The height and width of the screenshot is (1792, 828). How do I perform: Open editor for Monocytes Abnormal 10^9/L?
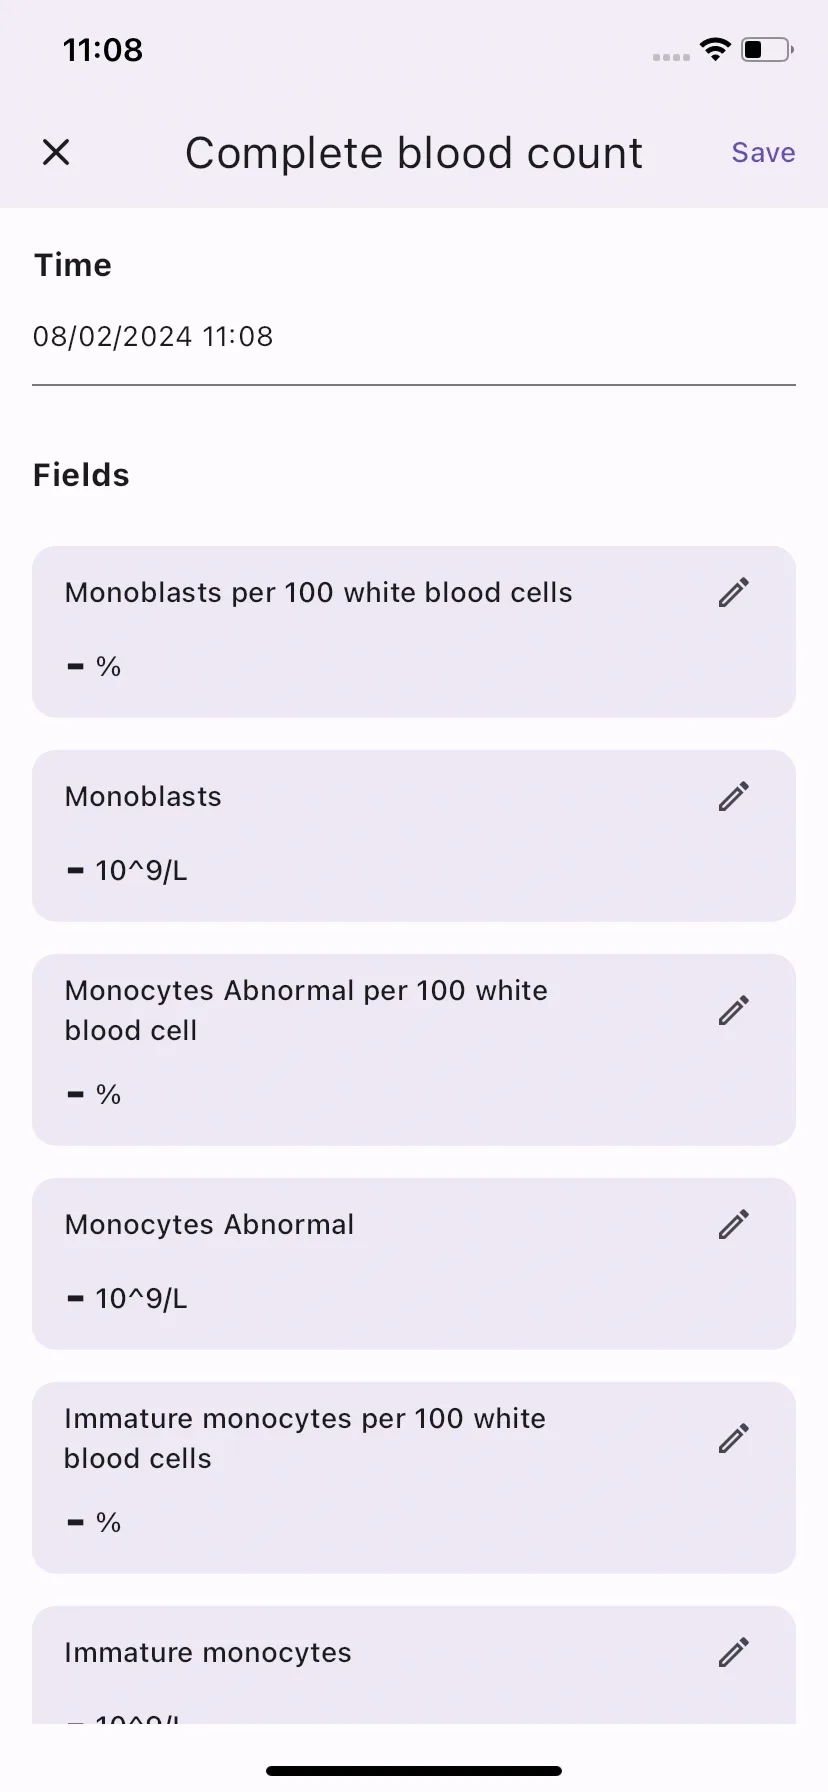click(734, 1225)
